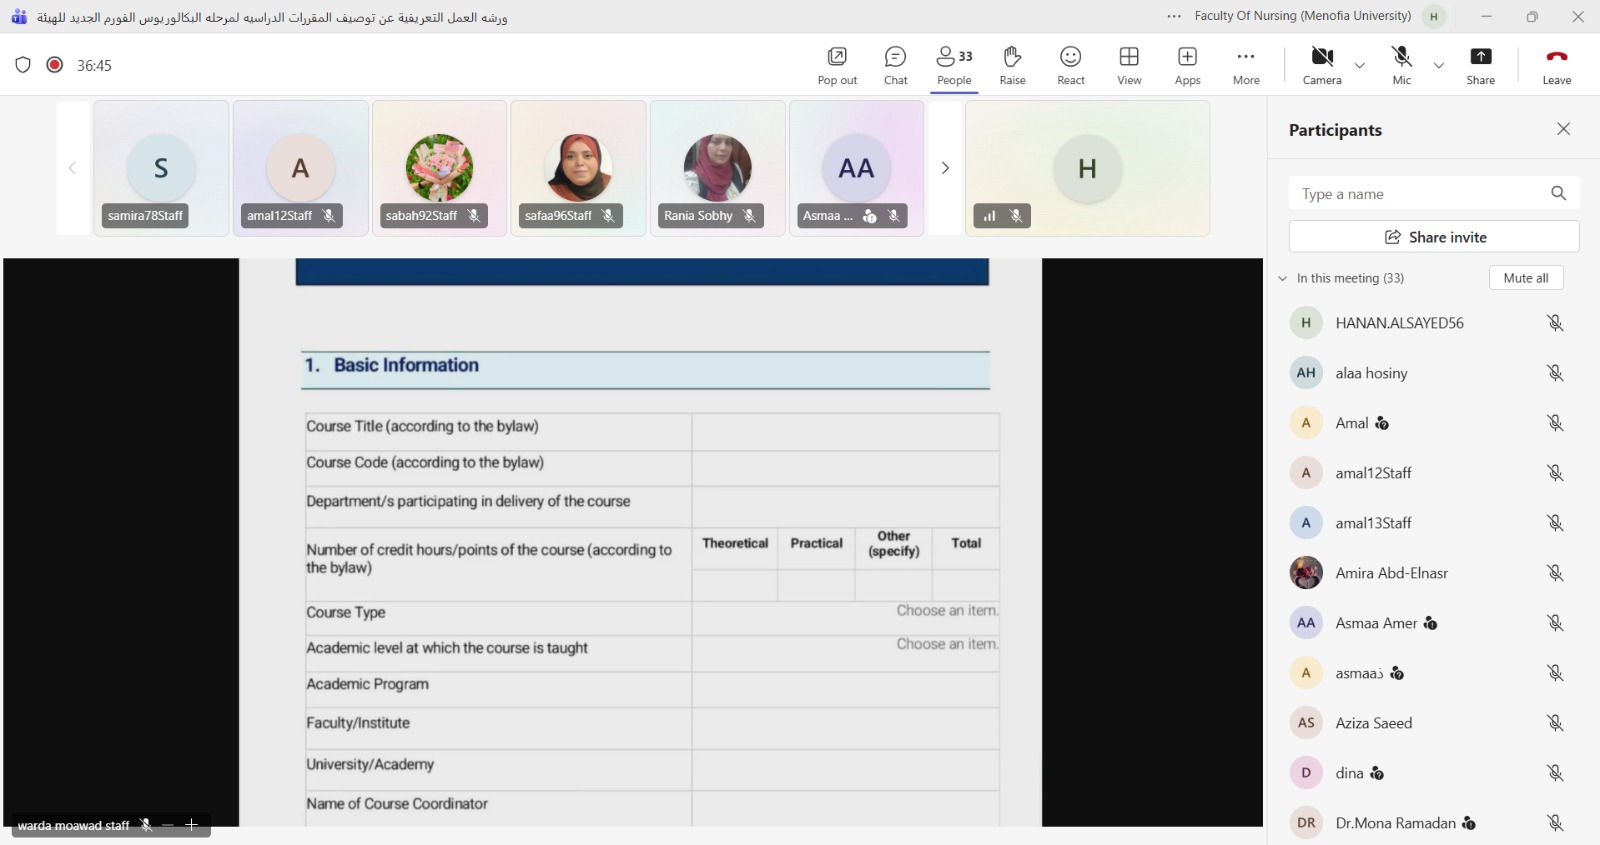Image resolution: width=1600 pixels, height=845 pixels.
Task: Open the React emoji menu
Action: (1070, 65)
